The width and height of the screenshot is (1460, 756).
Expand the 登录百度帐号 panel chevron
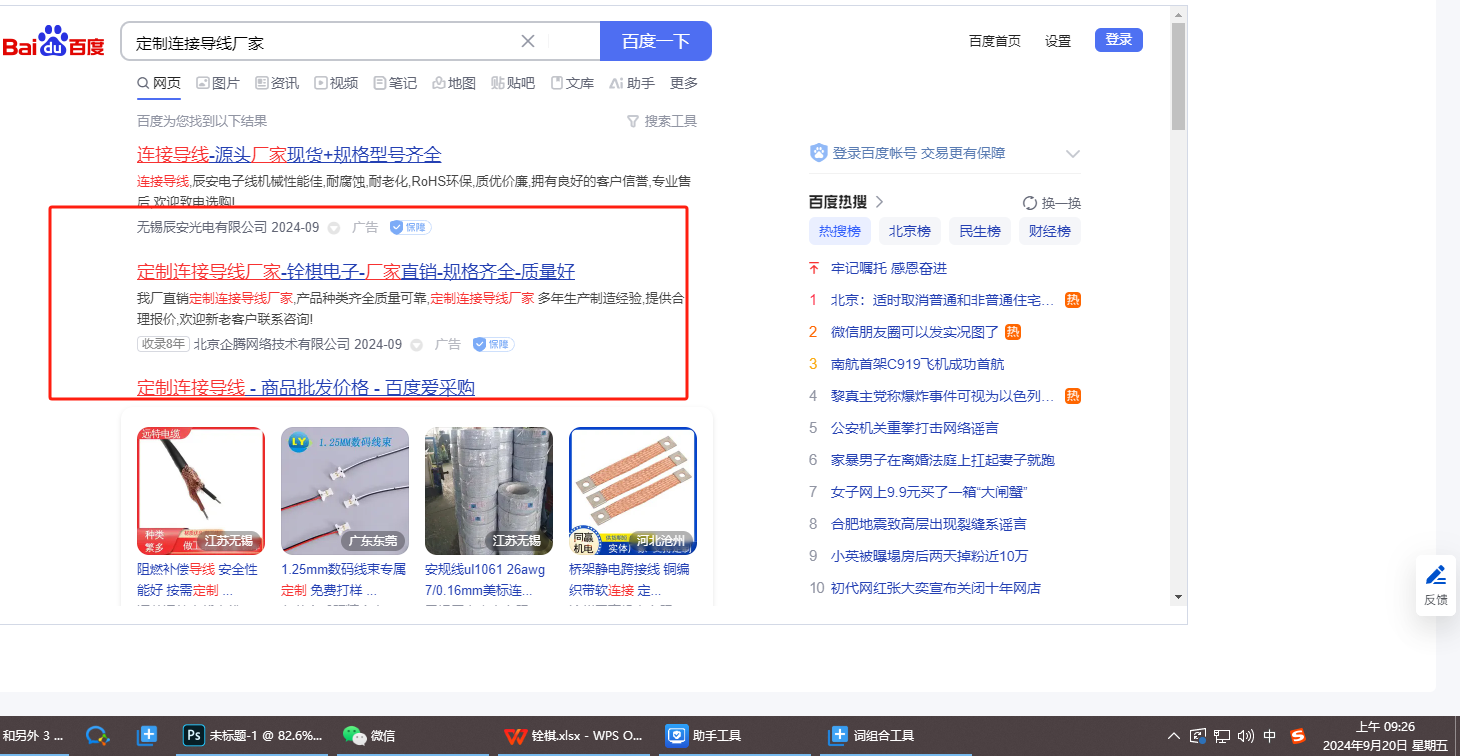[1073, 154]
